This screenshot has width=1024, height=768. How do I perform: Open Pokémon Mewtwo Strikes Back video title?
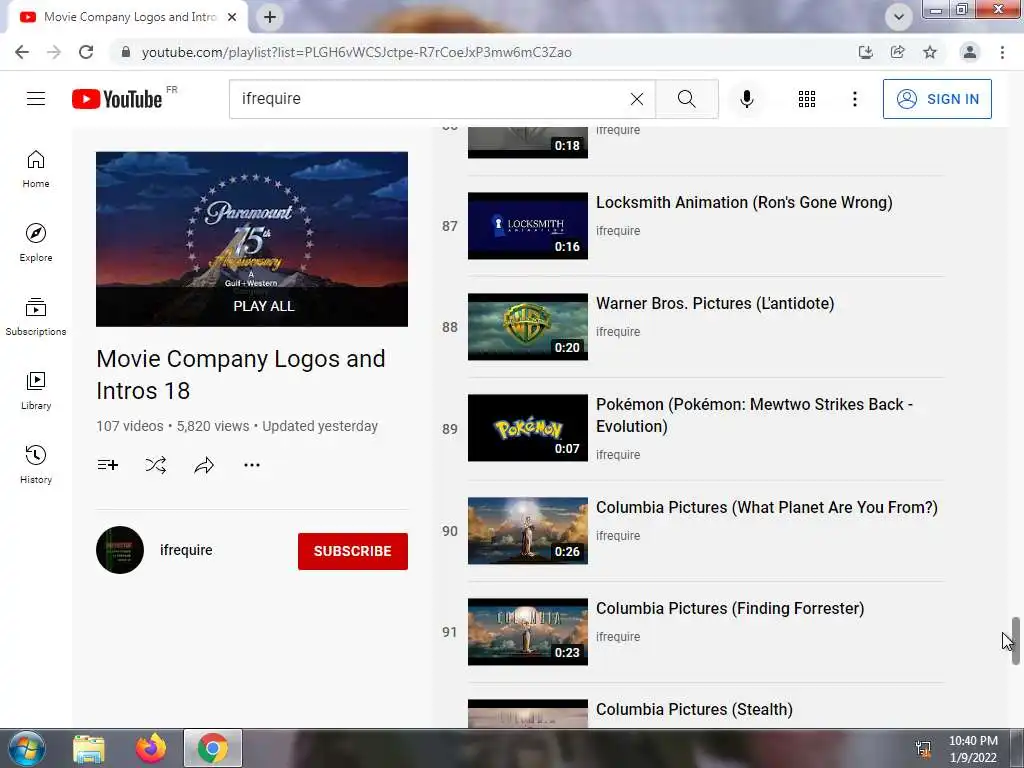[754, 415]
